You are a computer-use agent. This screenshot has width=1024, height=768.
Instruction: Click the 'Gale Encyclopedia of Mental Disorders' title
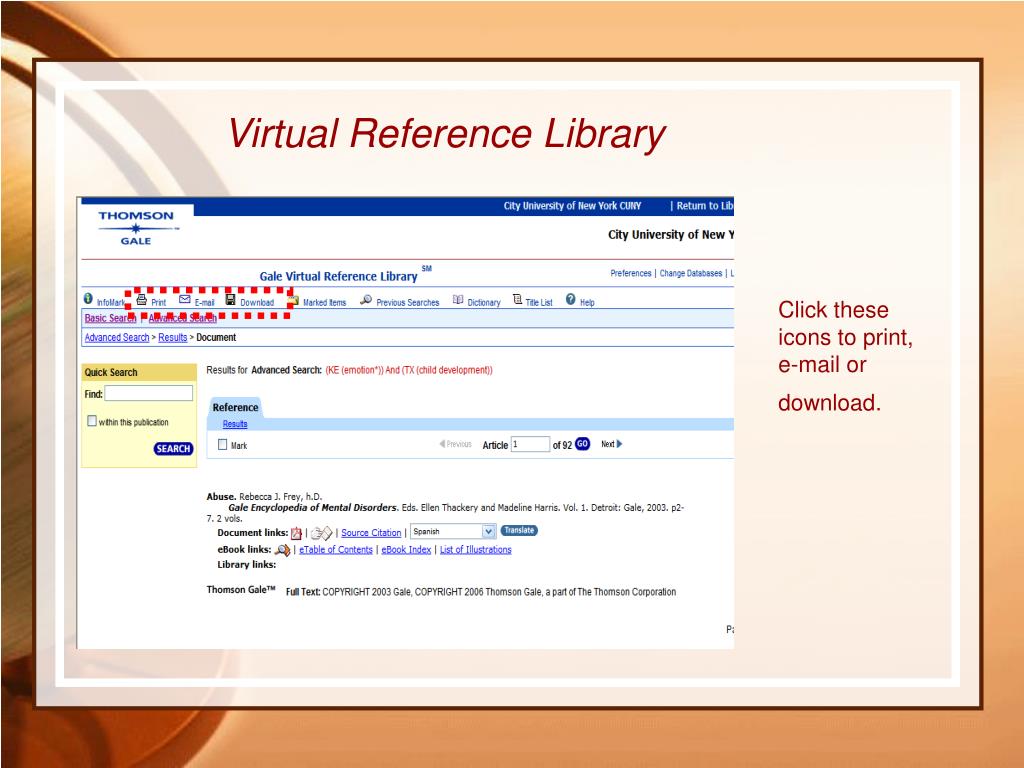pyautogui.click(x=312, y=507)
